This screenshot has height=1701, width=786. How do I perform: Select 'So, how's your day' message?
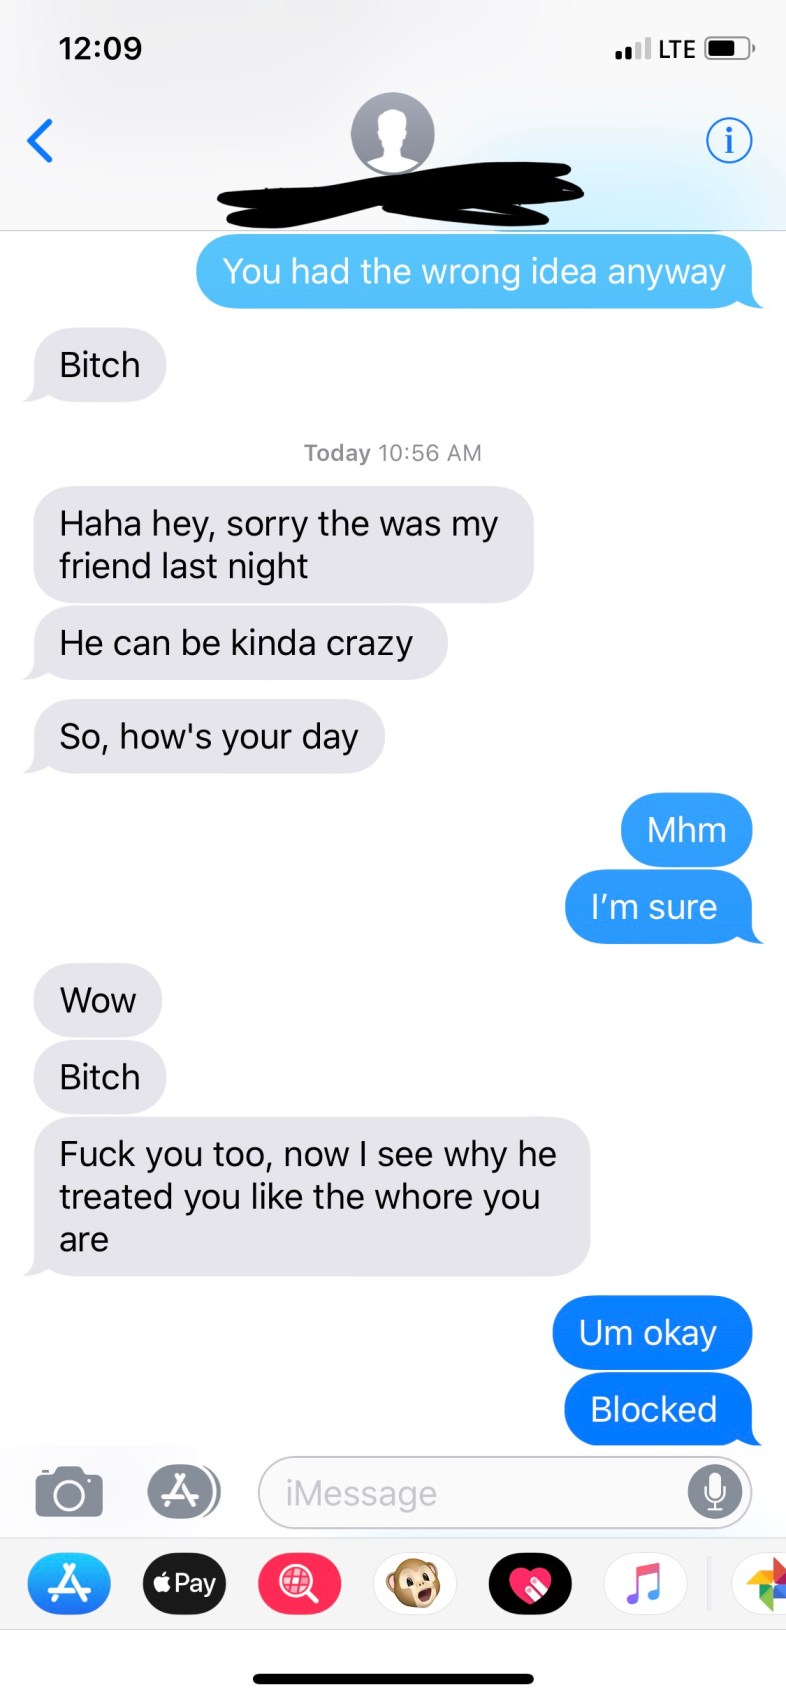(208, 736)
